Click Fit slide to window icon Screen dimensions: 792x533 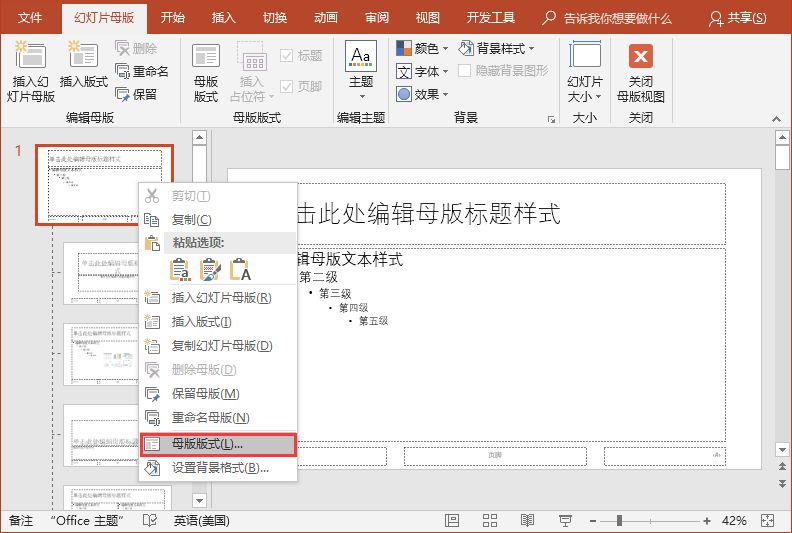pos(767,520)
